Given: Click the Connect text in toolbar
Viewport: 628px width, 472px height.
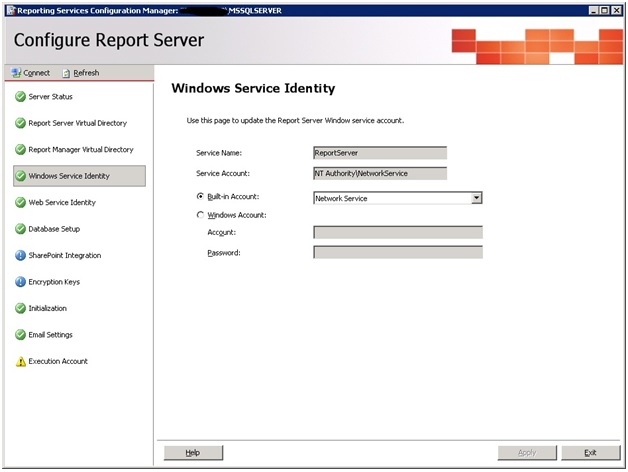Looking at the screenshot, I should pos(36,73).
